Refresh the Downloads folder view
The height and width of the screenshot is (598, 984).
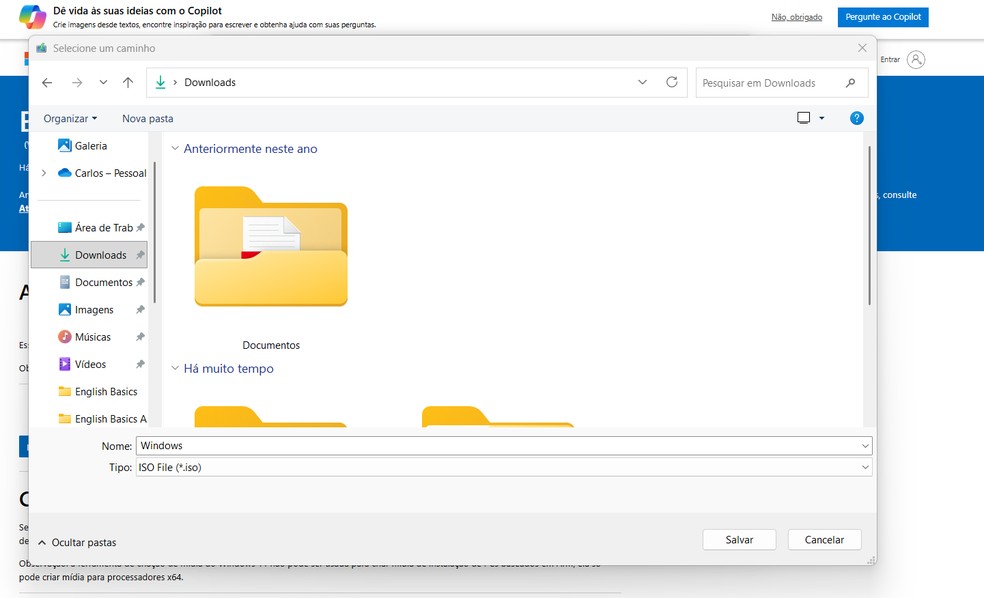671,82
